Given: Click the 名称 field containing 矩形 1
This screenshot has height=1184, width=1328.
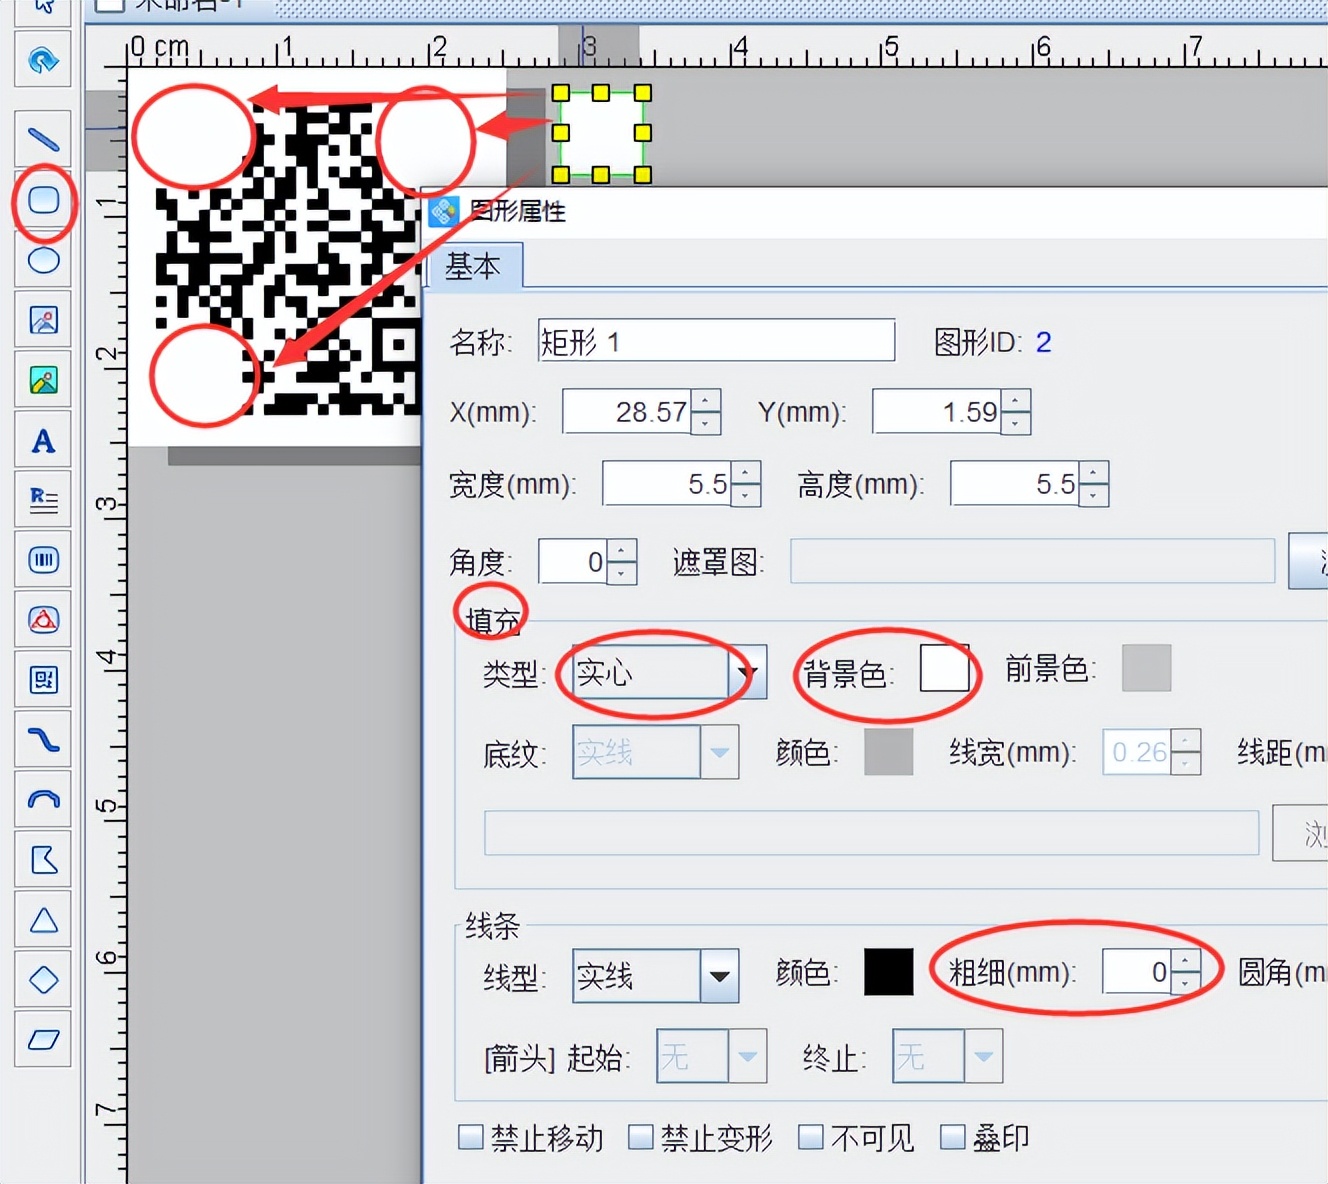Looking at the screenshot, I should click(x=716, y=341).
